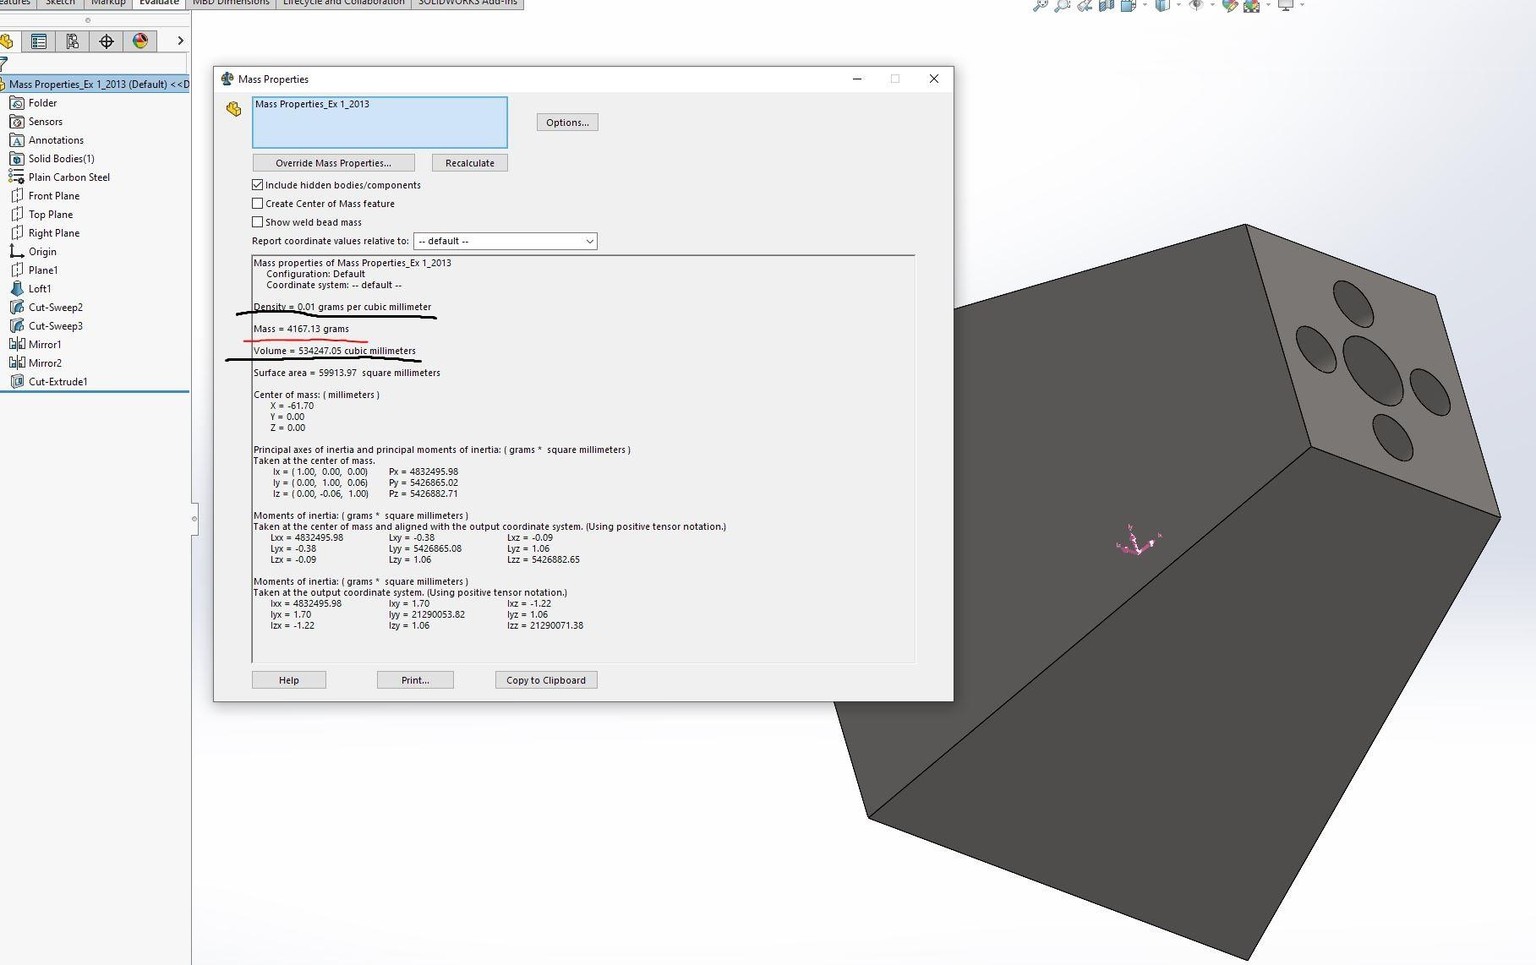Open the Display Style tool
This screenshot has width=1536, height=965.
[x=1162, y=5]
